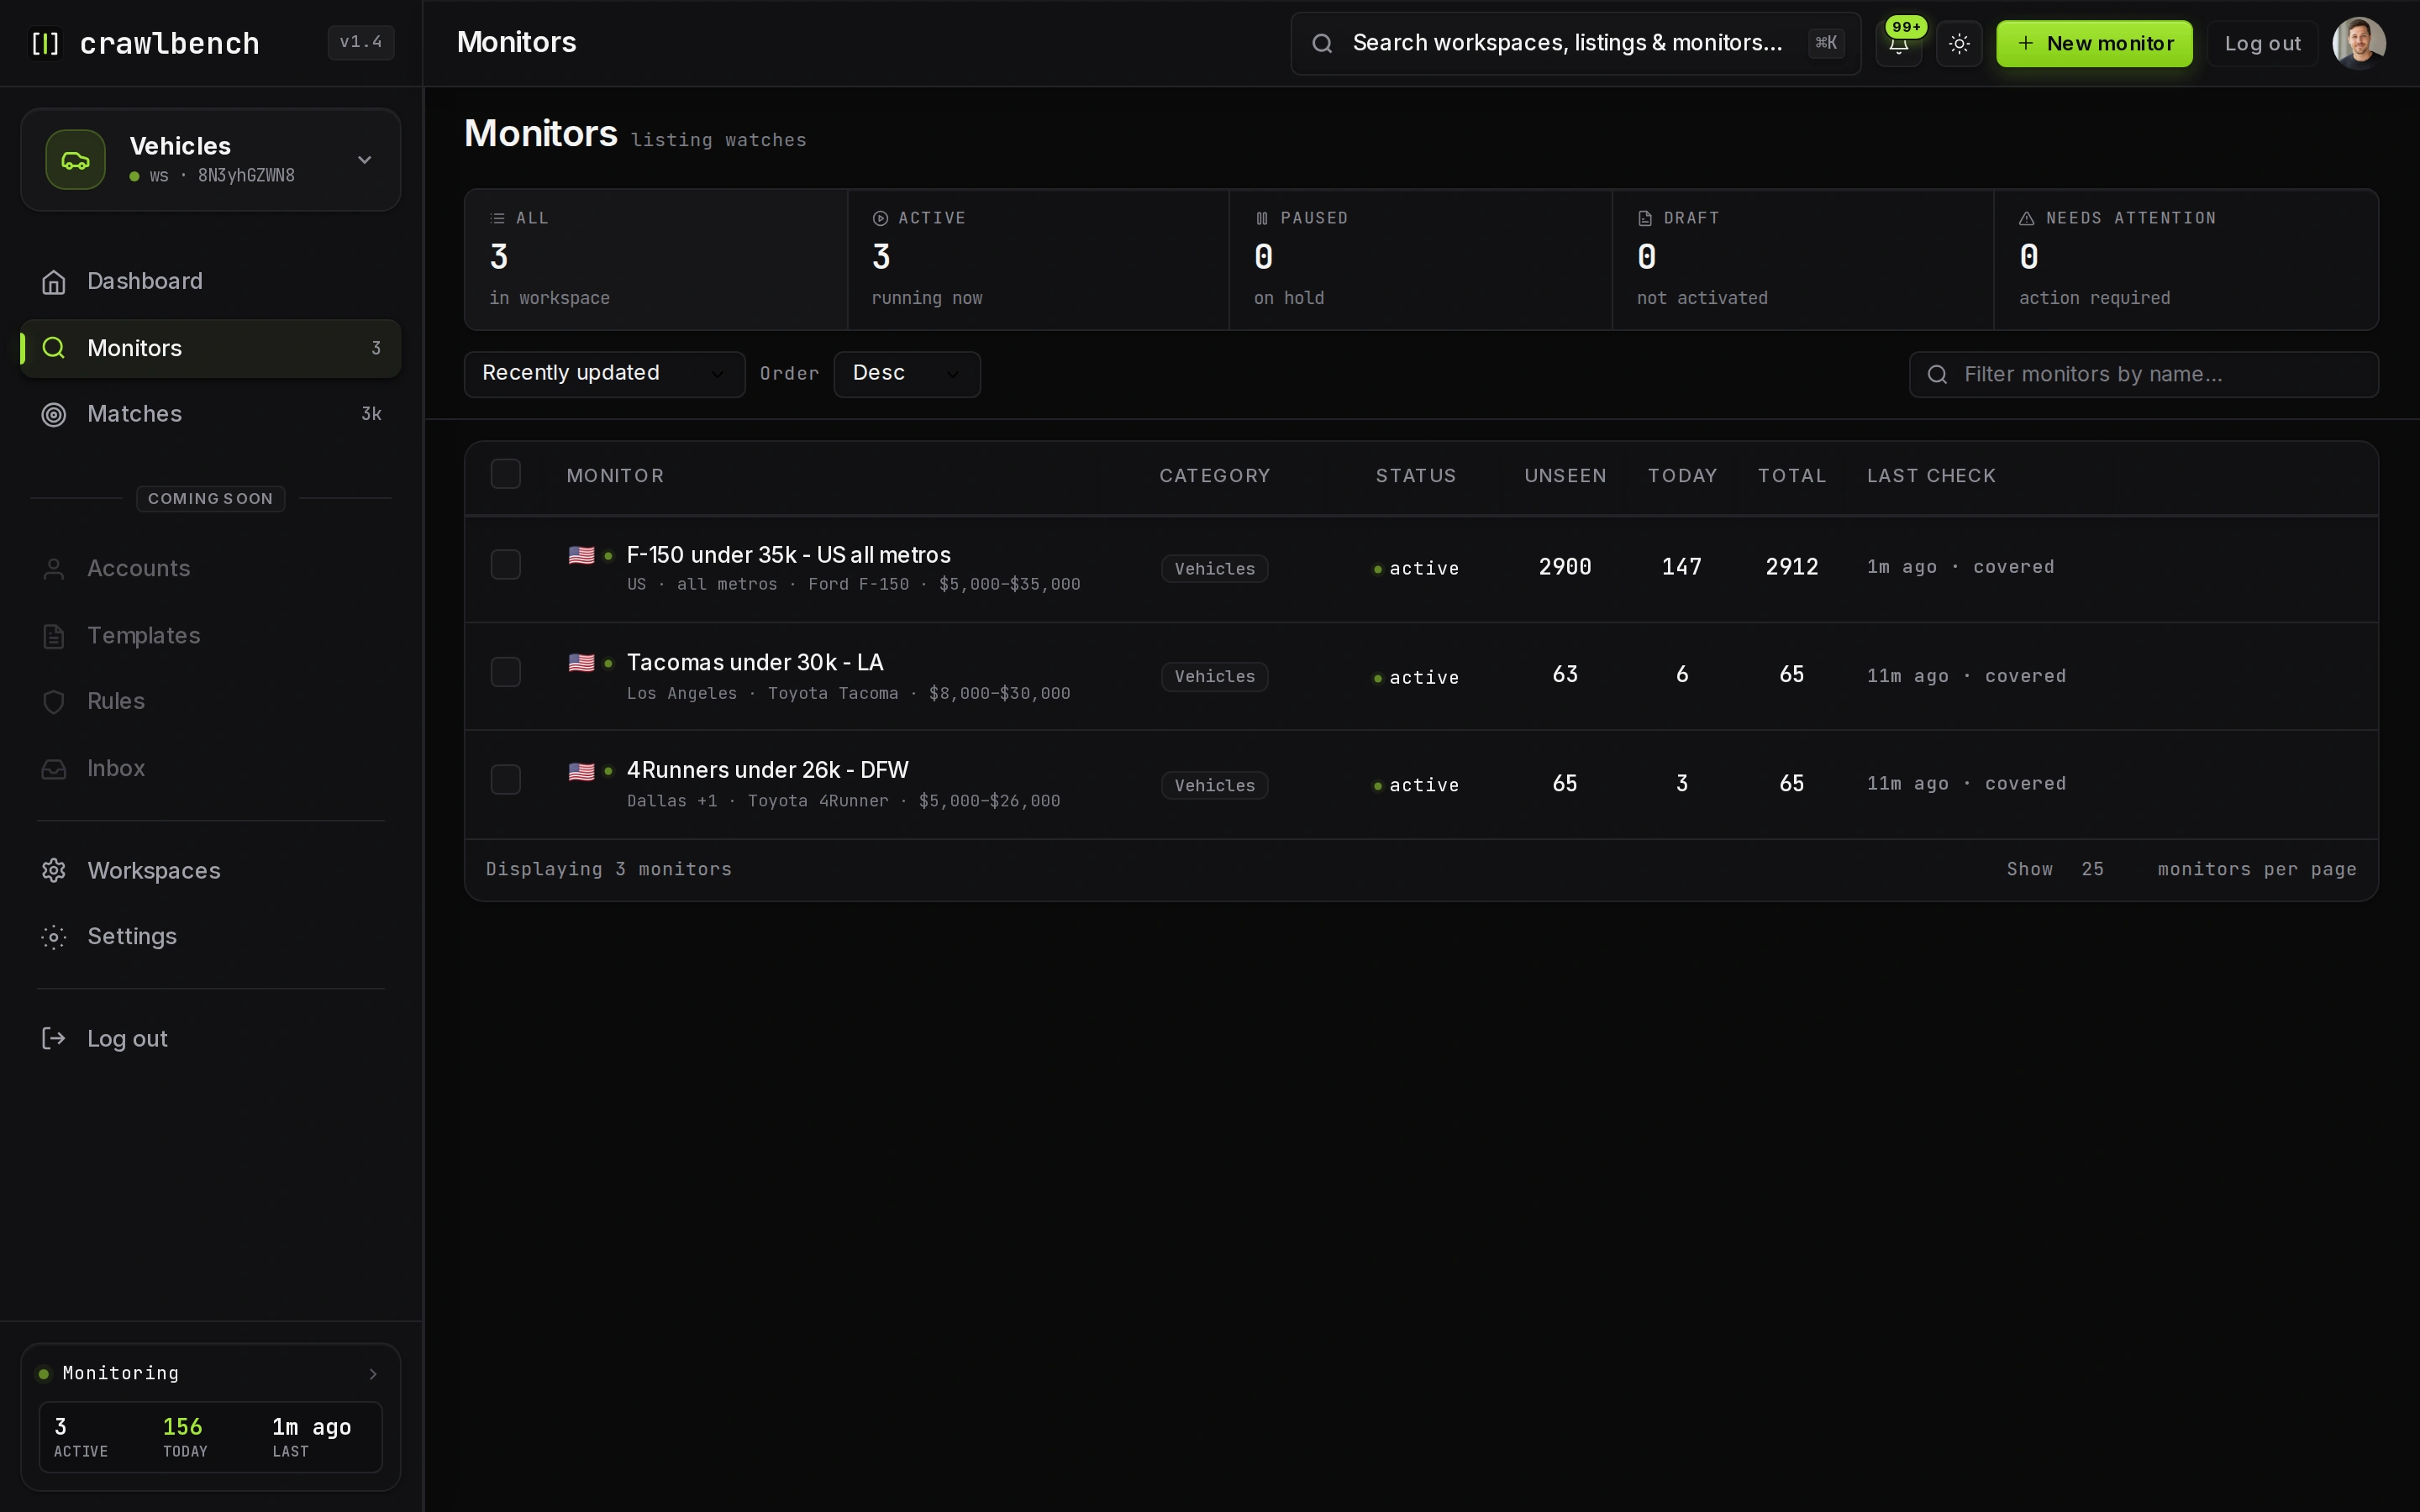The height and width of the screenshot is (1512, 2420).
Task: Open the notifications bell icon
Action: (x=1898, y=44)
